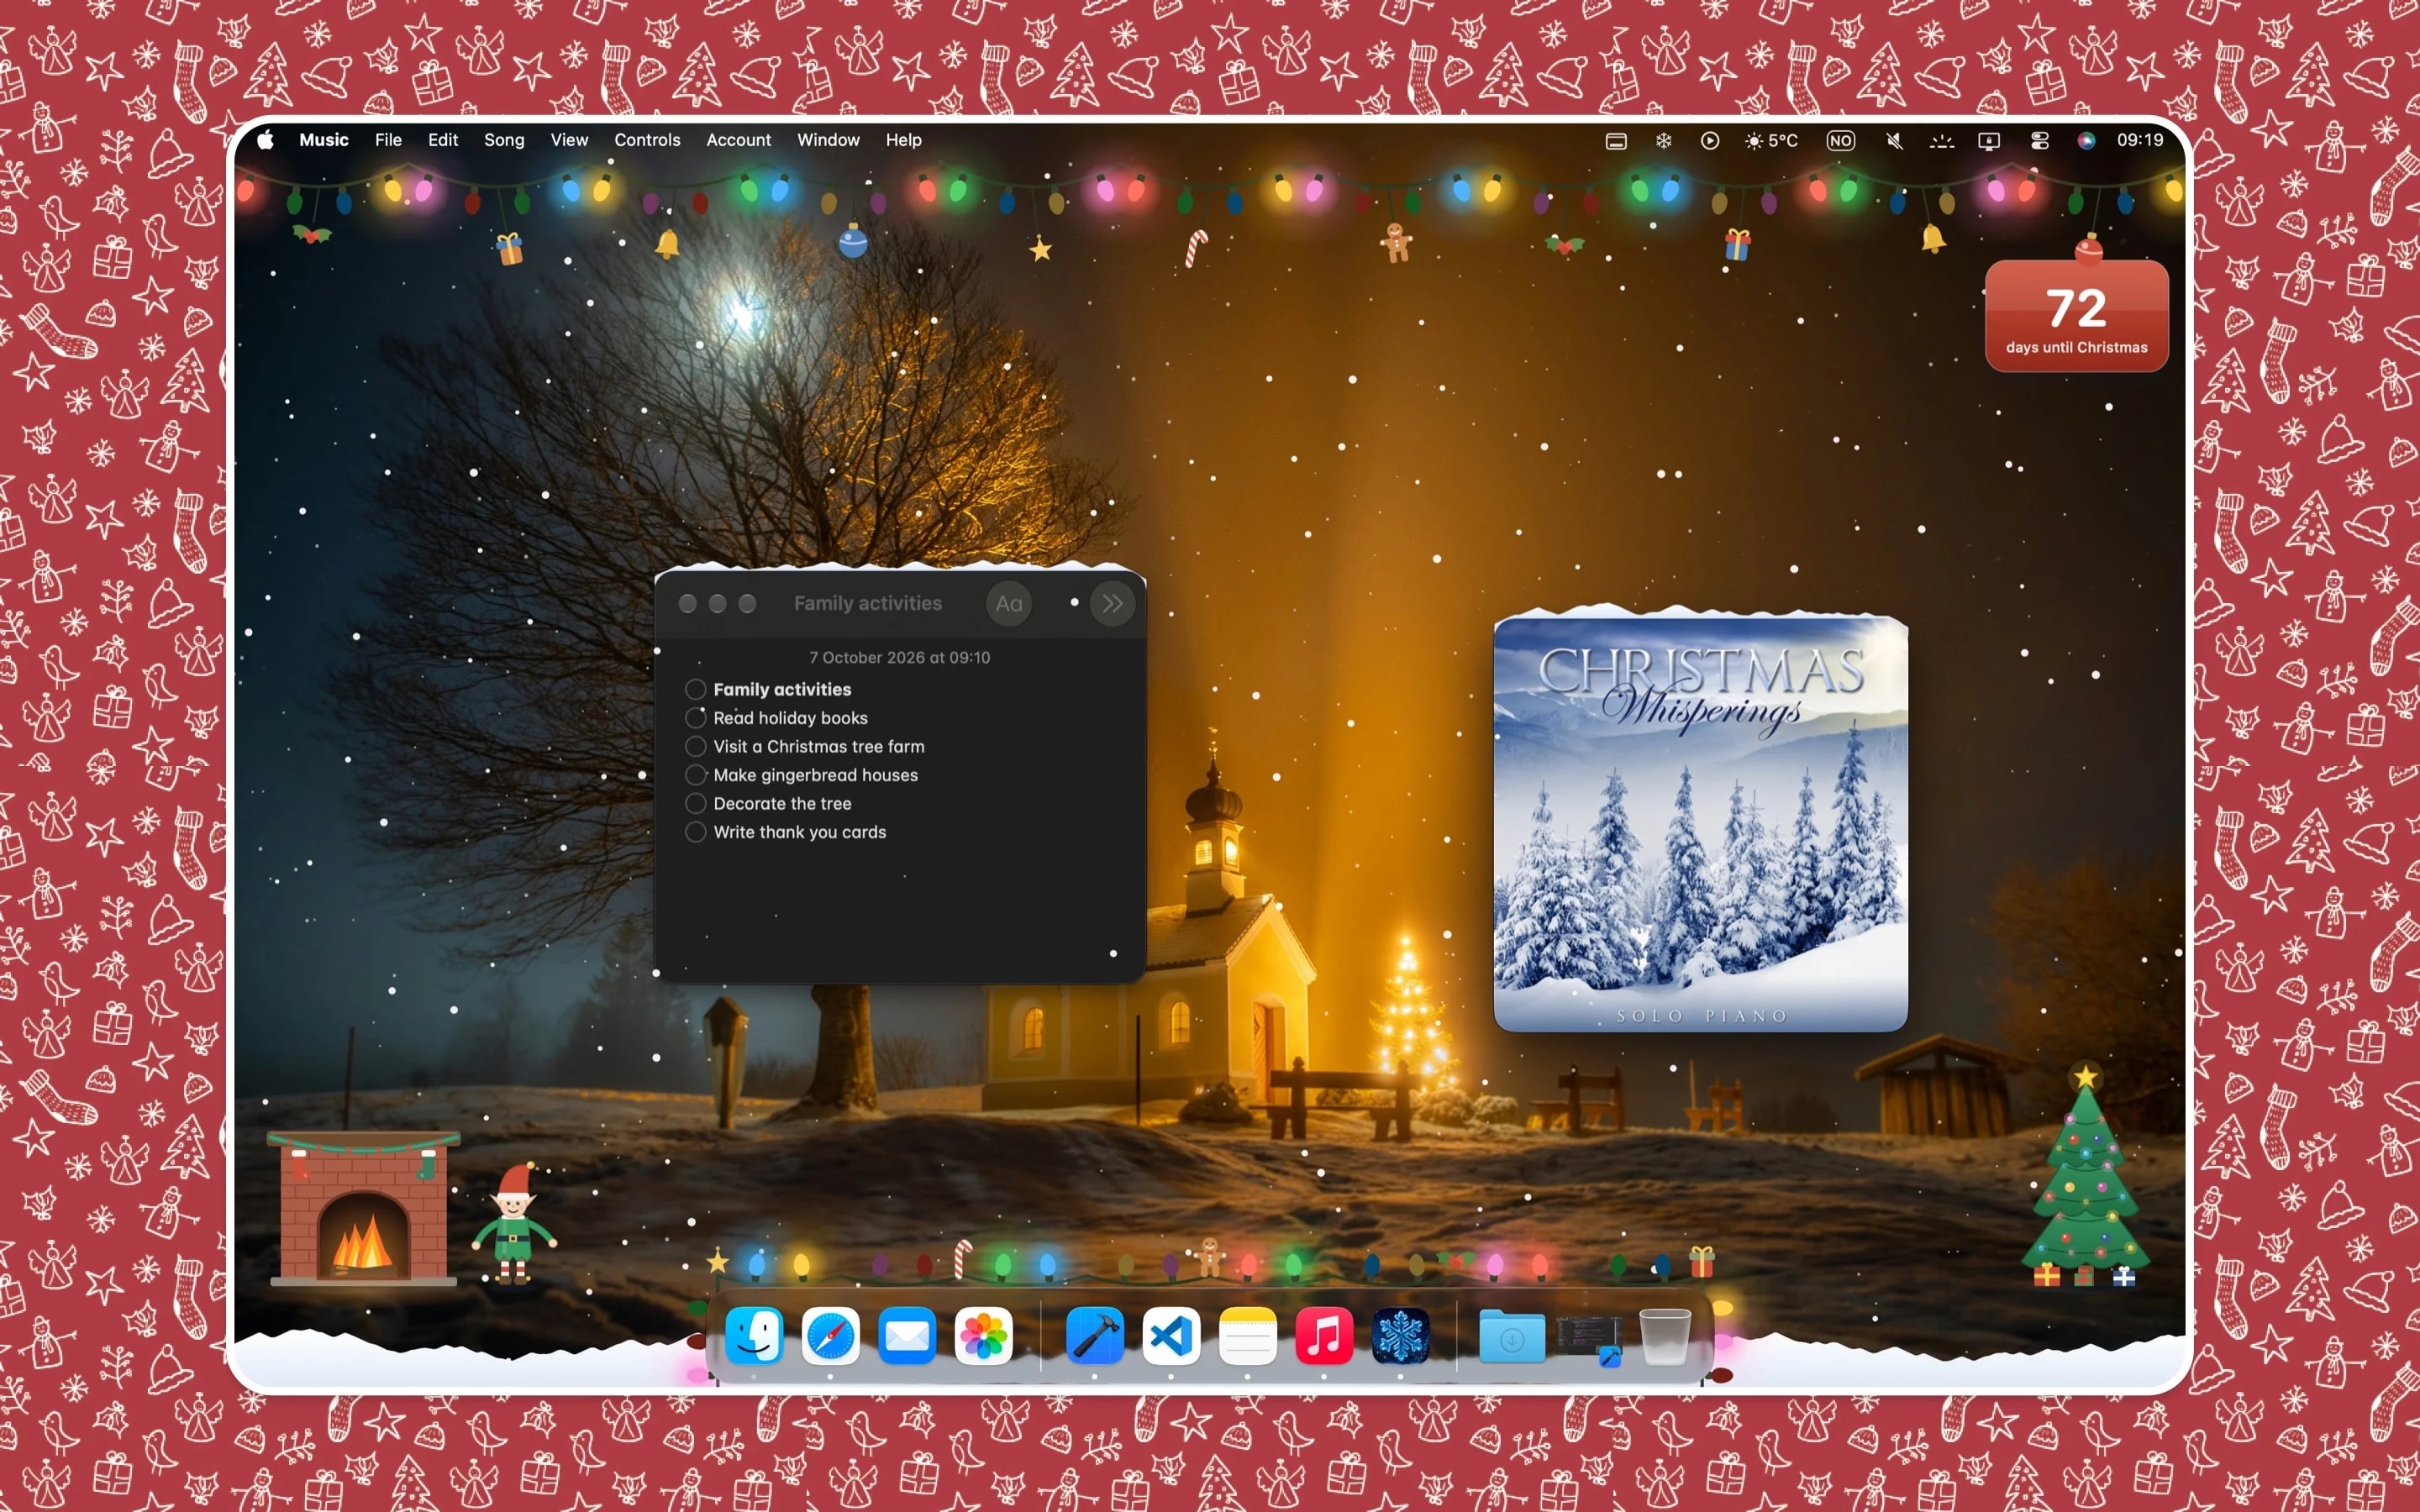Click the 72 days until Christmas widget
Image resolution: width=2420 pixels, height=1512 pixels.
(x=2077, y=316)
